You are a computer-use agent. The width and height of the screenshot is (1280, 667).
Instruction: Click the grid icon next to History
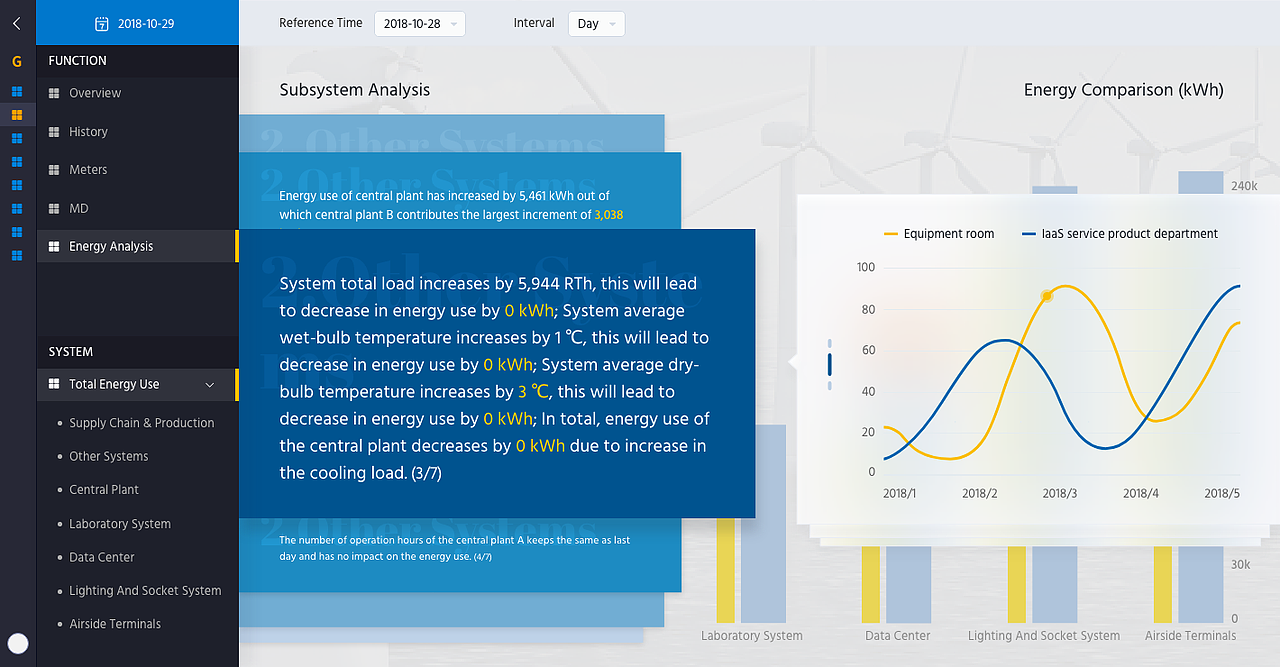(54, 132)
